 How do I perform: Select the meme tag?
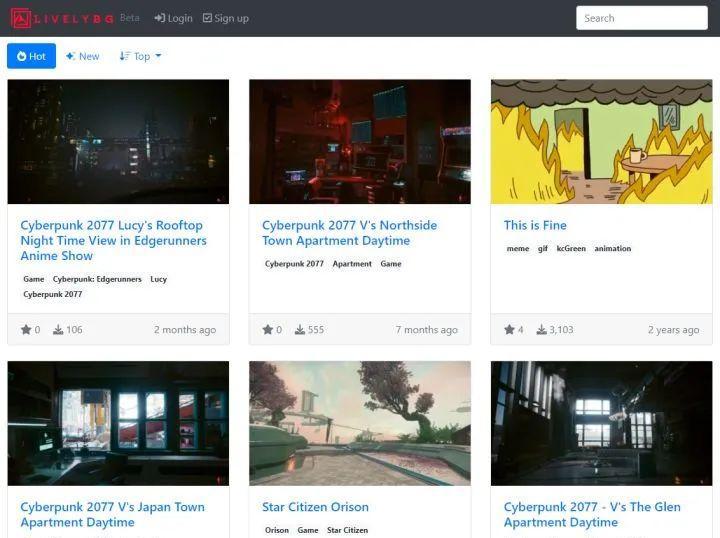(x=518, y=248)
